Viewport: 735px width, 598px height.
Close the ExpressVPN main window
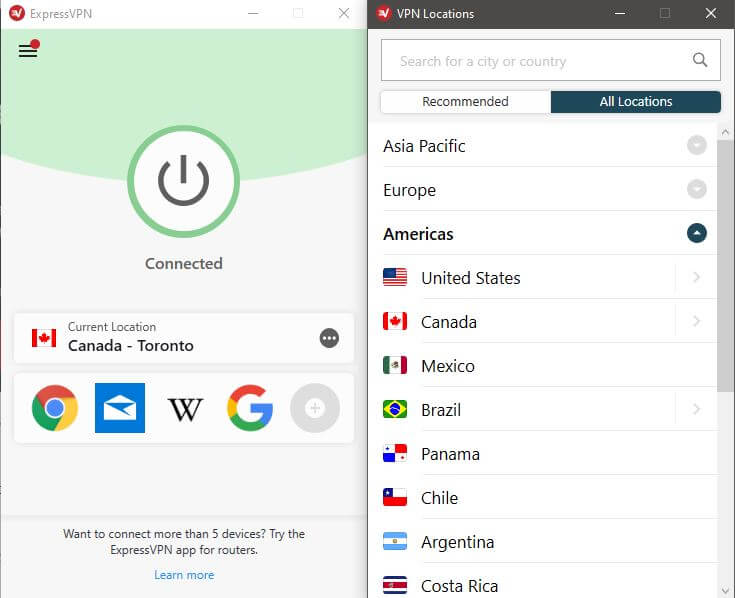coord(344,13)
